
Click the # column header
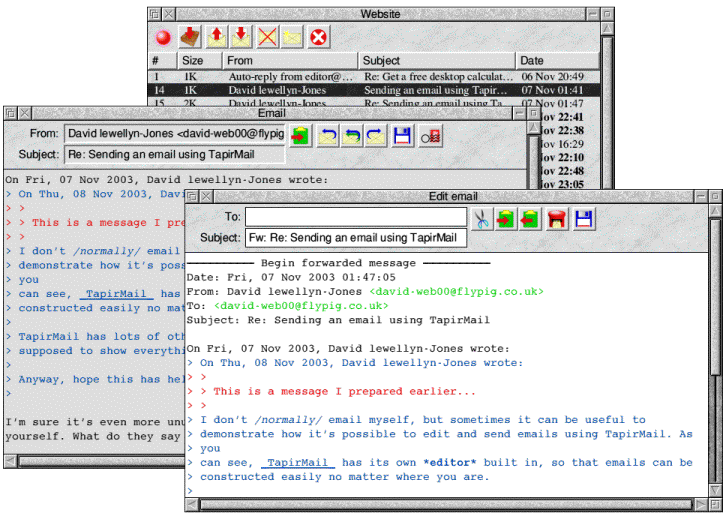(162, 61)
